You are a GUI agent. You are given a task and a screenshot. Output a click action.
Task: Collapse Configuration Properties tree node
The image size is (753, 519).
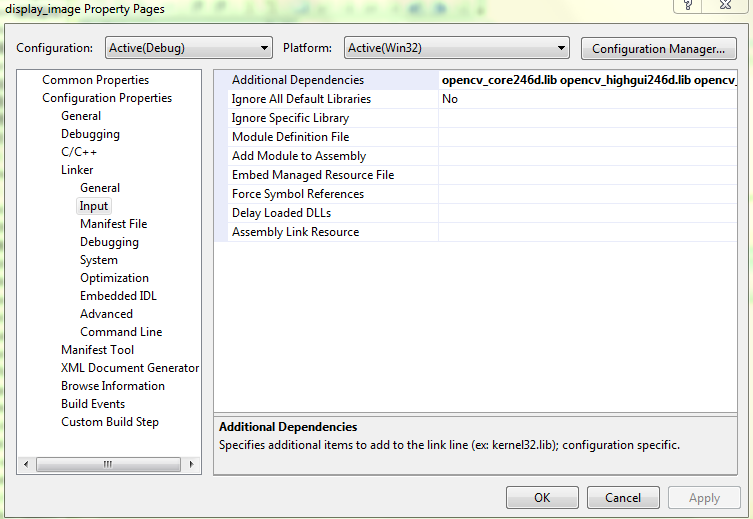[x=106, y=98]
